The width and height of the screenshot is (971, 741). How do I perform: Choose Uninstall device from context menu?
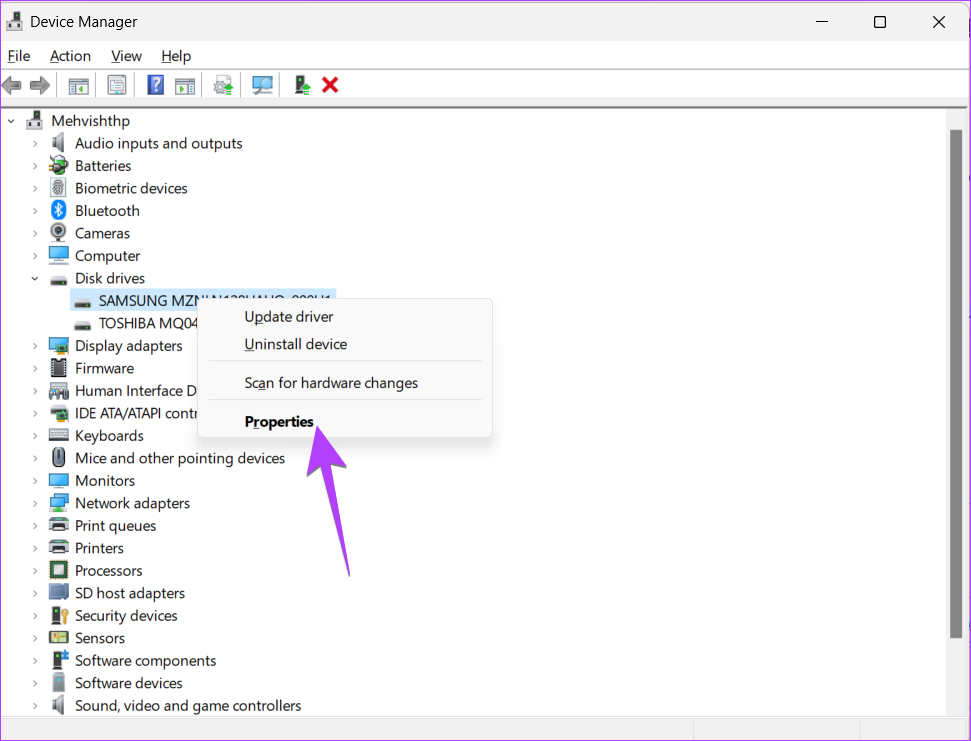pyautogui.click(x=345, y=344)
